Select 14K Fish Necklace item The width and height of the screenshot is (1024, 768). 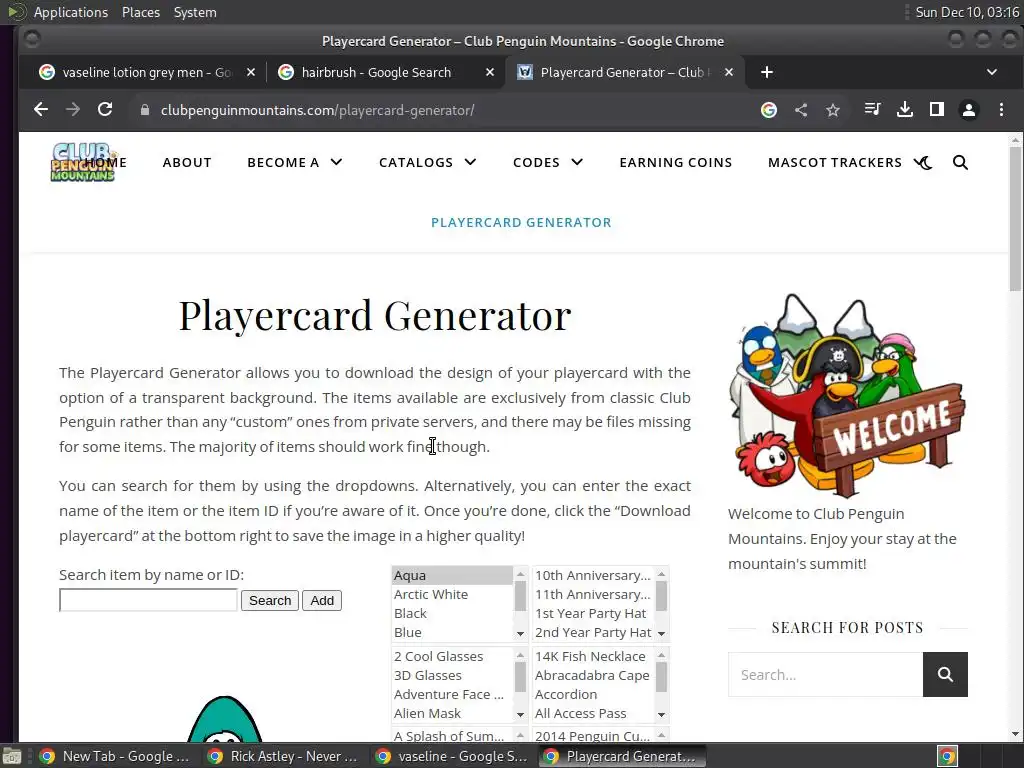593,656
